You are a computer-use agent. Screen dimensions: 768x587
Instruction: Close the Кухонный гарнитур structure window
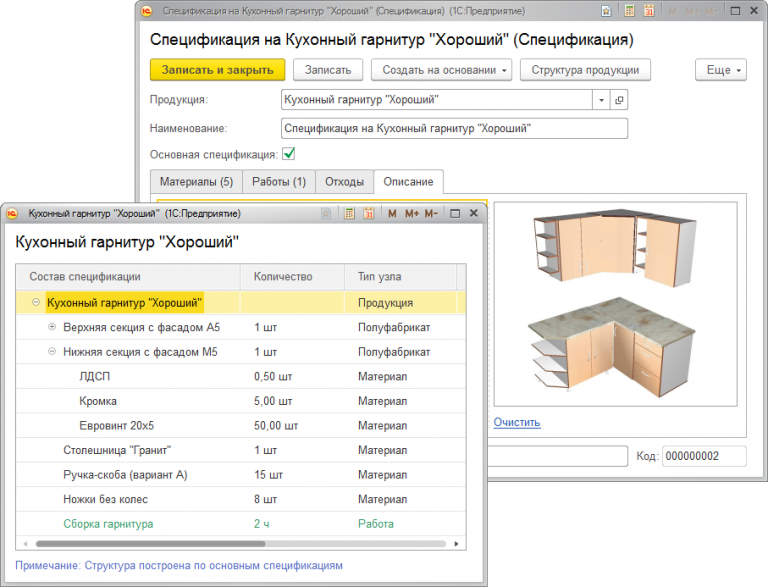474,213
